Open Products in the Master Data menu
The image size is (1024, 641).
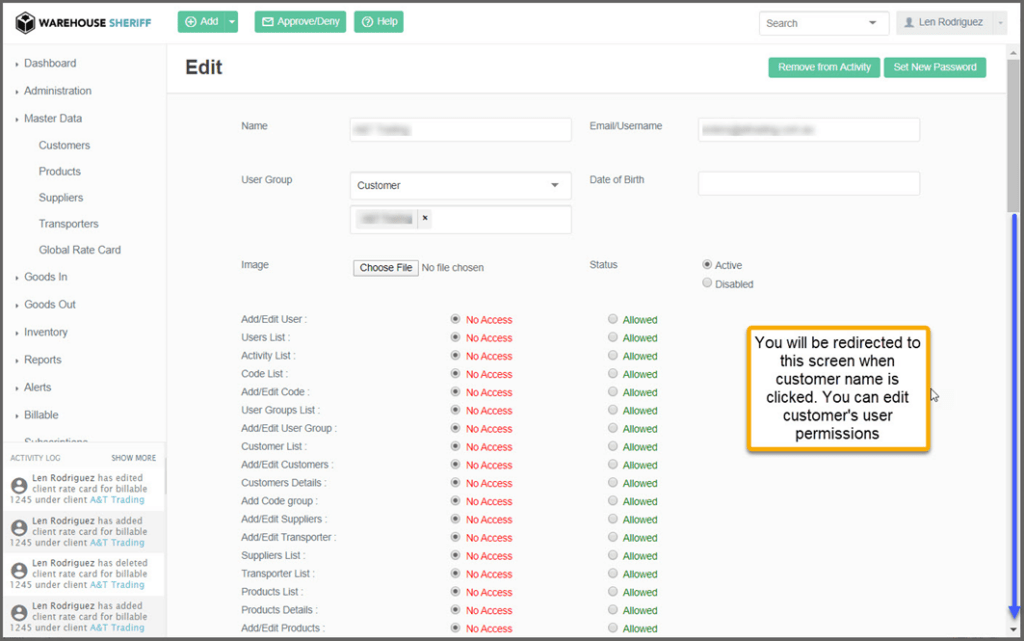59,171
